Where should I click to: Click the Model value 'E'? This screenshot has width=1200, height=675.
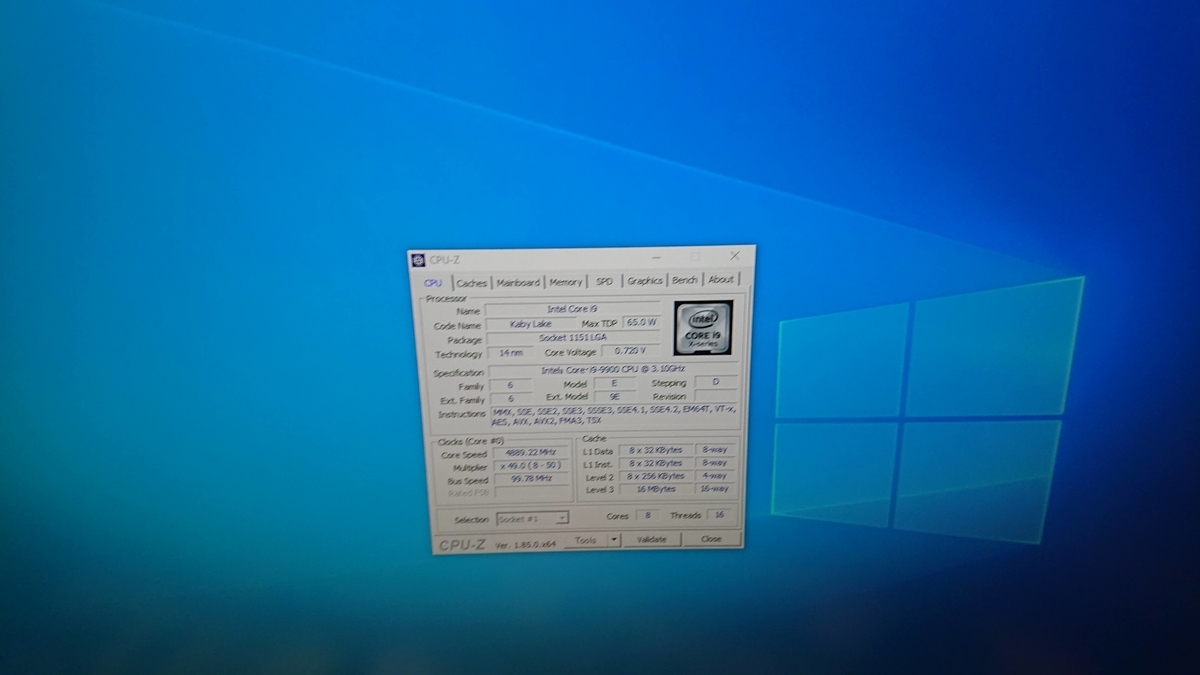coord(614,383)
